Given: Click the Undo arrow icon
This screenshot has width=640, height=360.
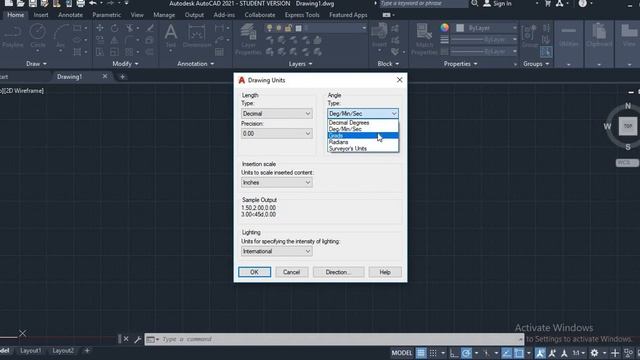Looking at the screenshot, I should point(93,3).
